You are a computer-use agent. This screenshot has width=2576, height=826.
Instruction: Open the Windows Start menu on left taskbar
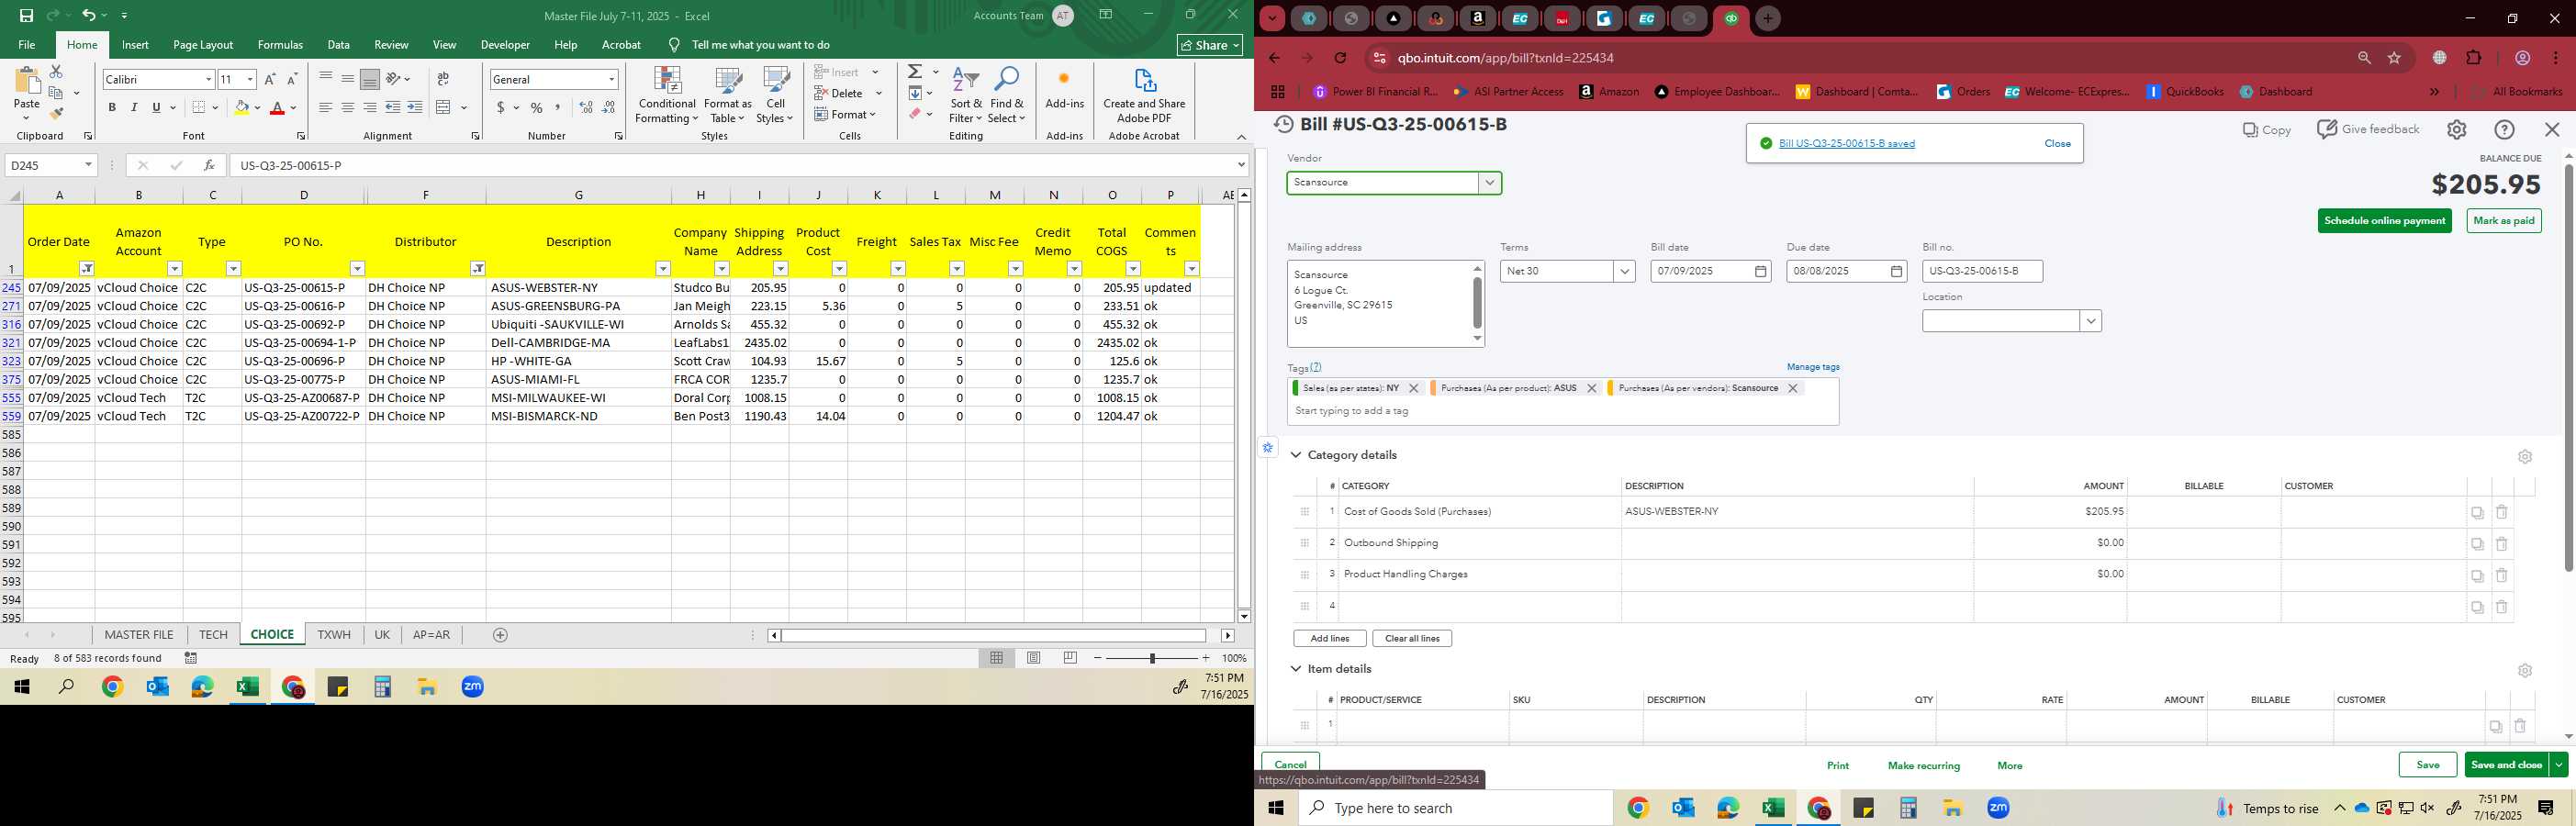coord(21,687)
